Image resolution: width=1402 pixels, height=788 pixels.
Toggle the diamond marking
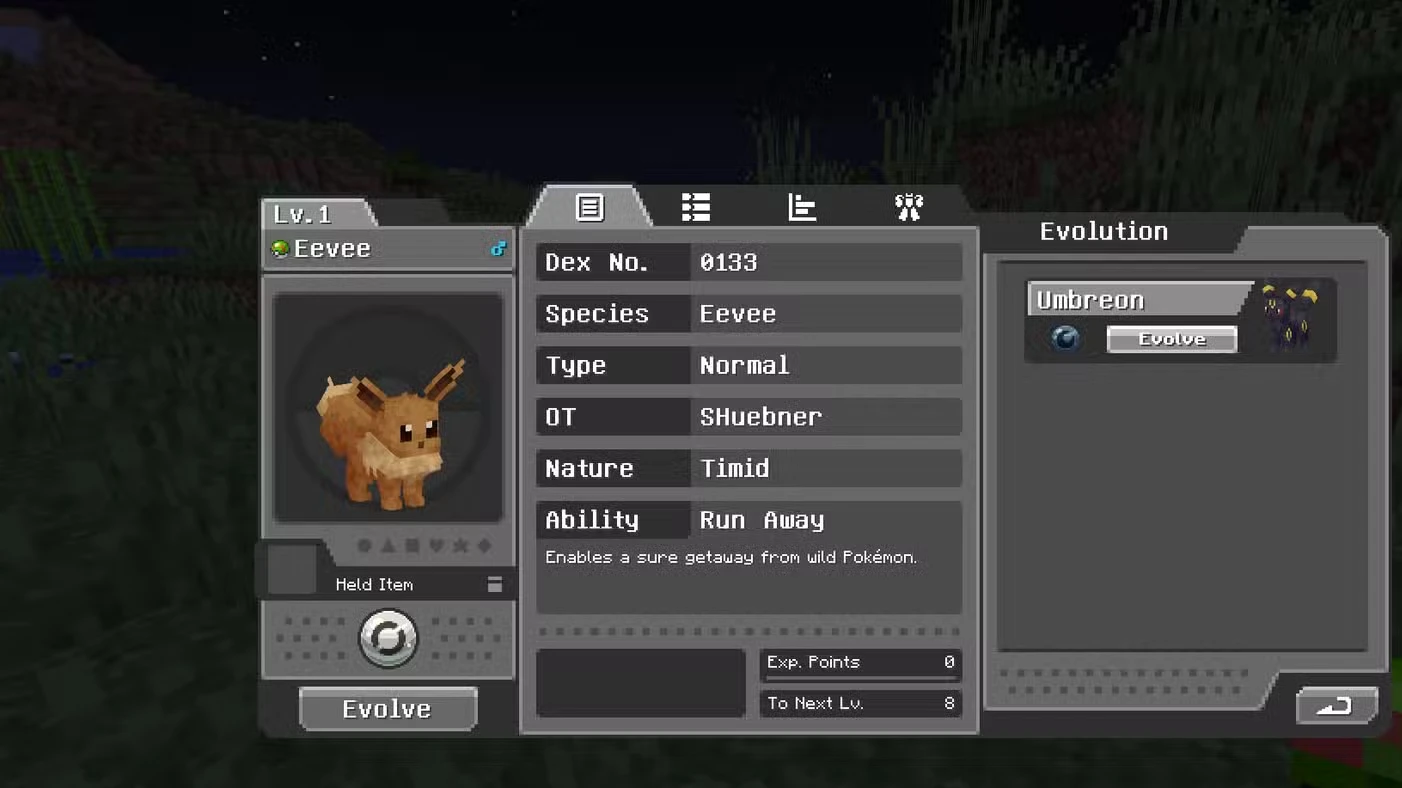tap(484, 546)
